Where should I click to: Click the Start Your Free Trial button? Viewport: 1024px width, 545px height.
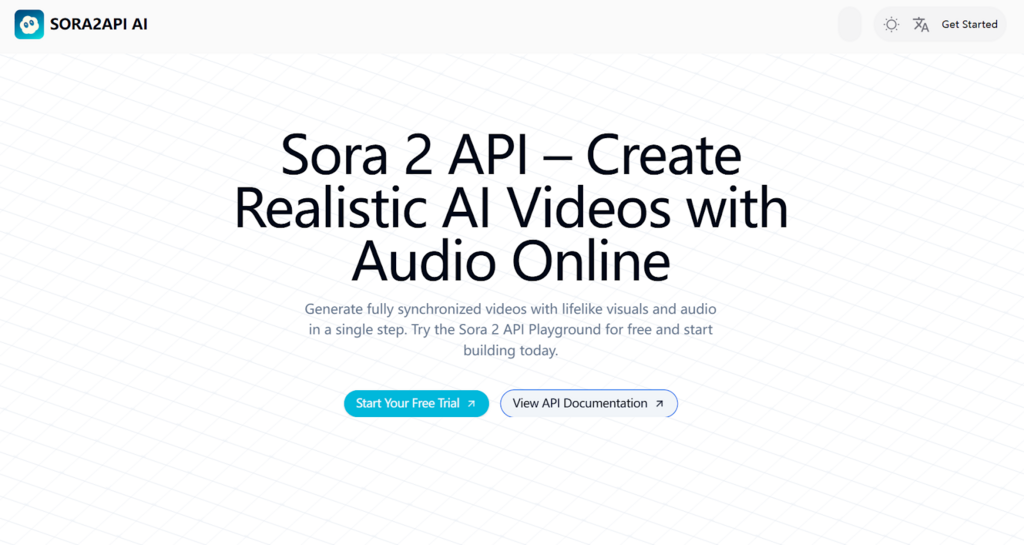coord(416,403)
